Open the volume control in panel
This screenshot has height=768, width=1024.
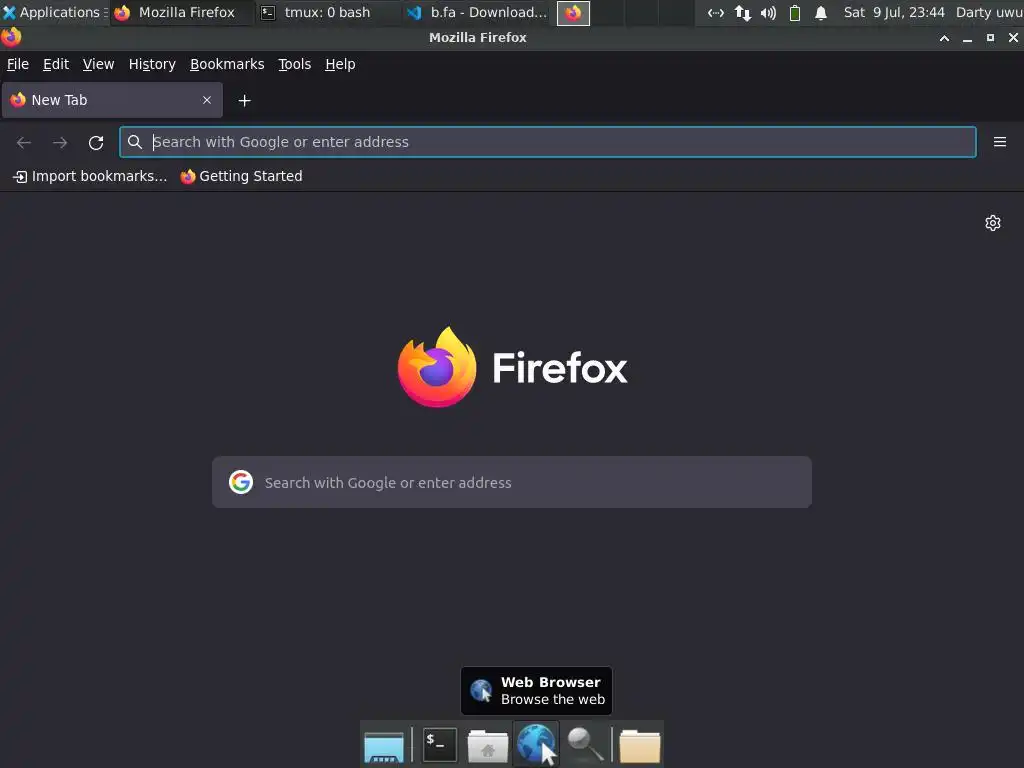point(769,12)
